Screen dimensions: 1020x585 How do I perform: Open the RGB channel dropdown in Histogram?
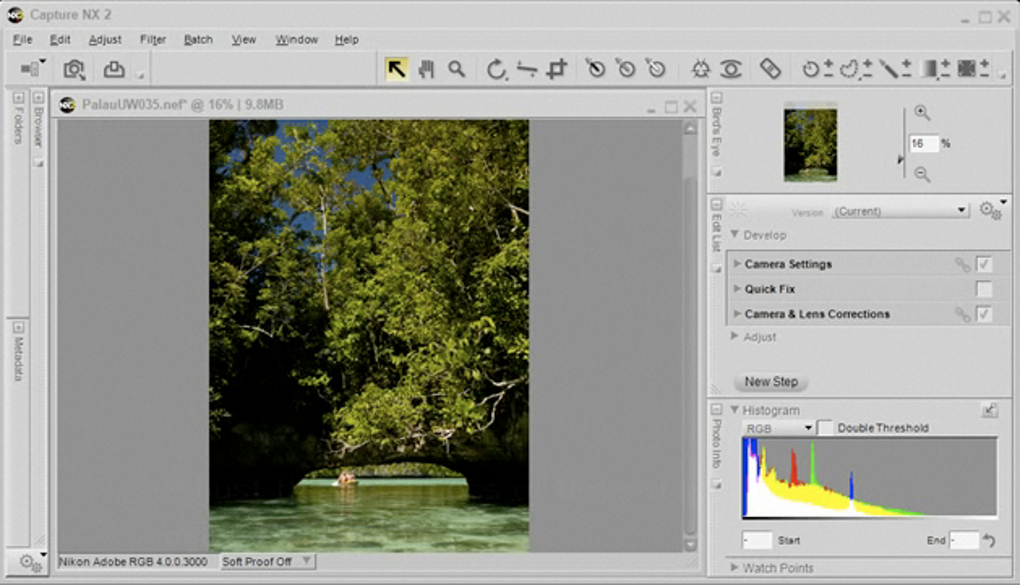(779, 428)
